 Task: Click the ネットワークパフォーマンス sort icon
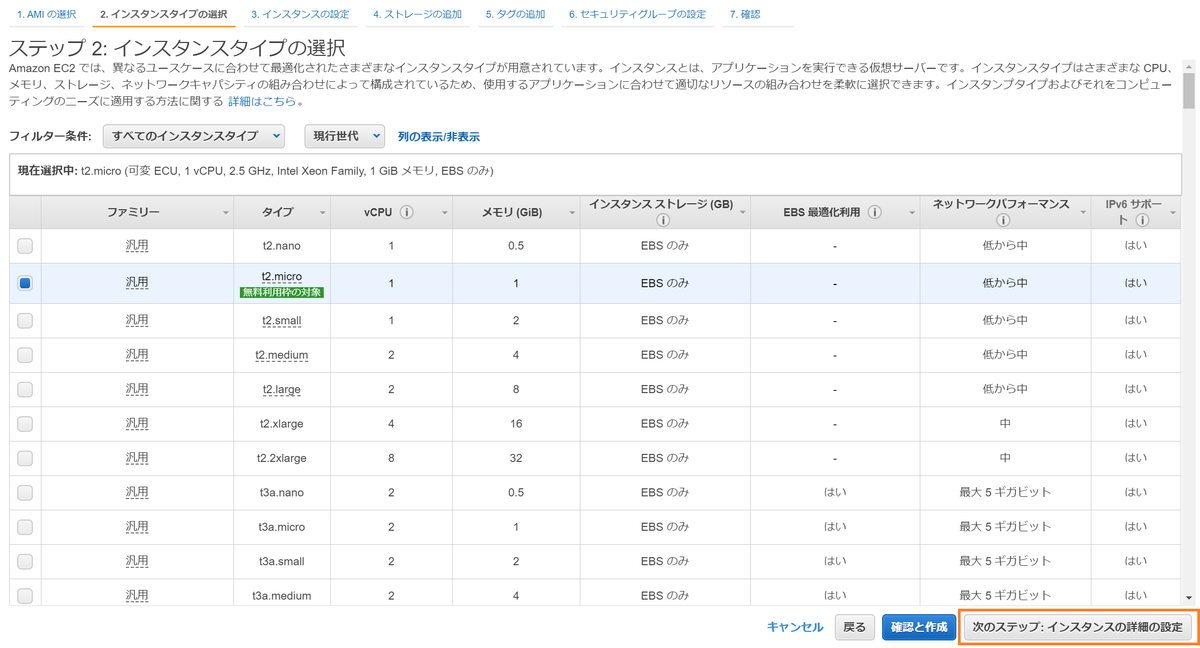coord(1082,213)
